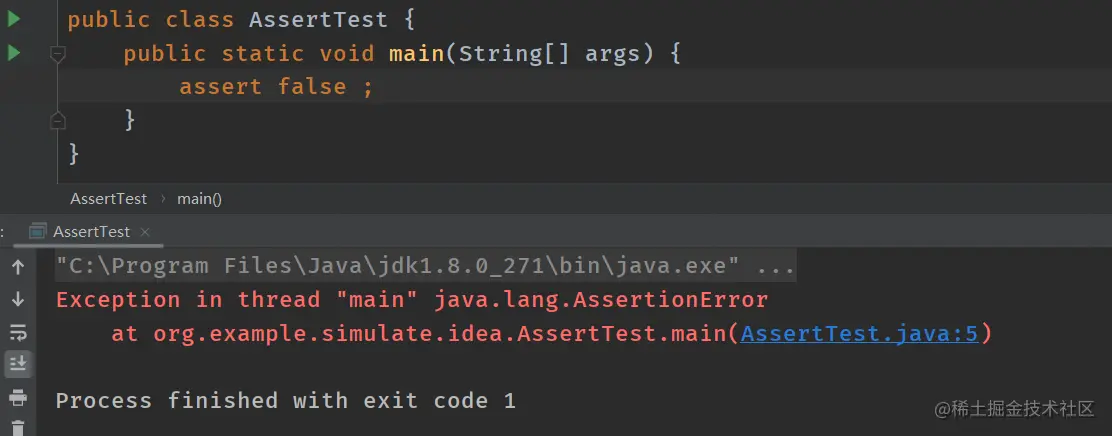Close the AssertTest run tab
Viewport: 1112px width, 436px height.
145,232
